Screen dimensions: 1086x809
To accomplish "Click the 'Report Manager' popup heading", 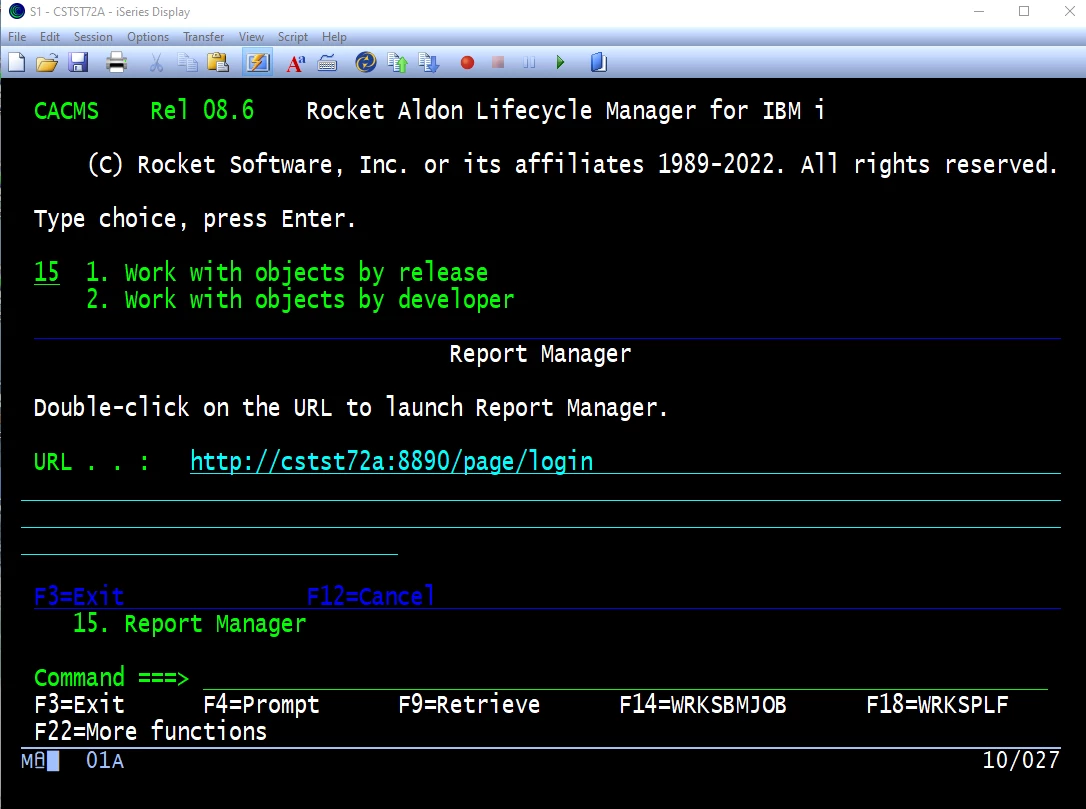I will point(540,353).
